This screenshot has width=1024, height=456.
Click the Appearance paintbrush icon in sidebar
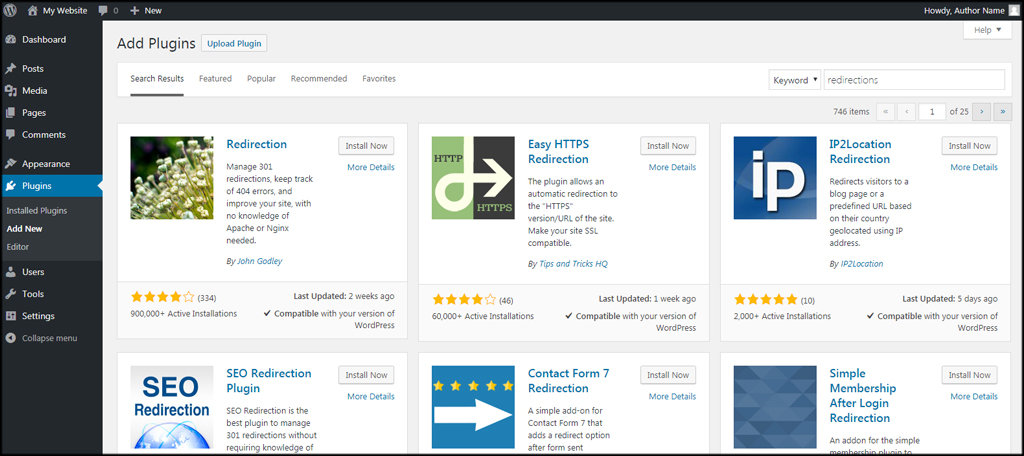tap(10, 164)
